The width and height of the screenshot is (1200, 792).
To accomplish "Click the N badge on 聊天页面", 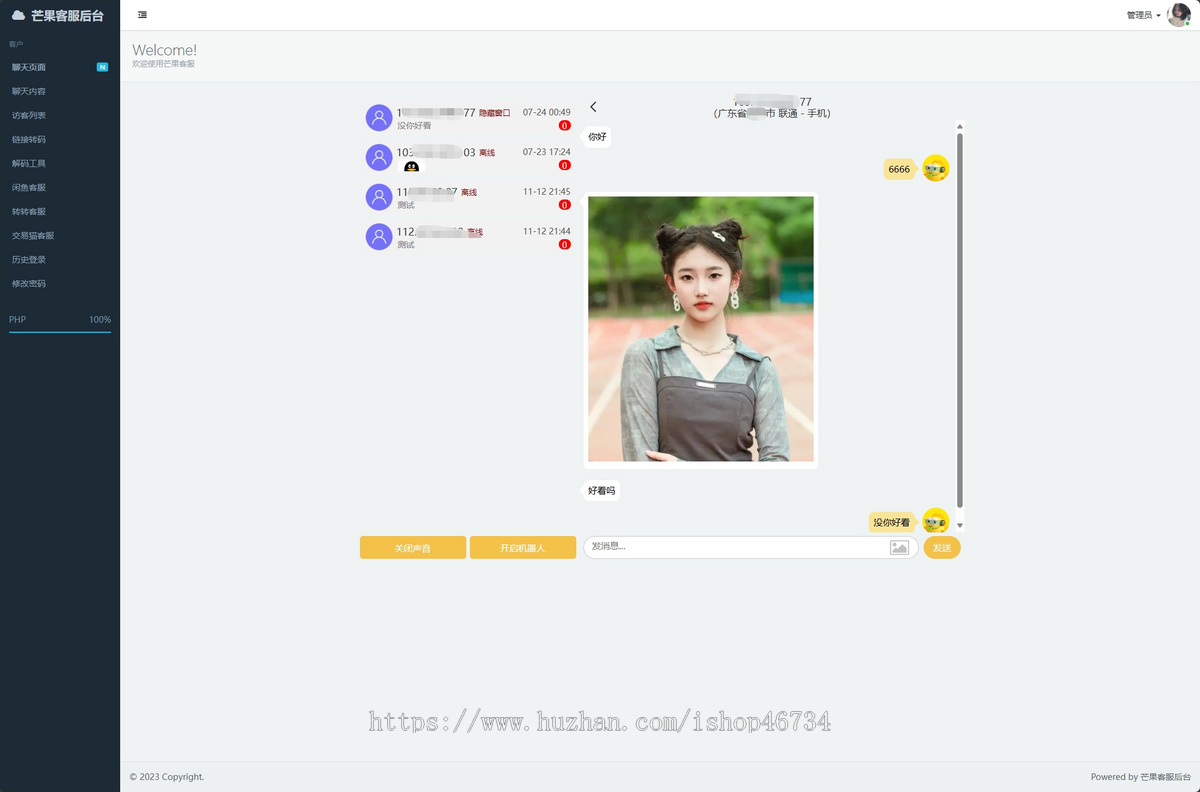I will pyautogui.click(x=102, y=67).
